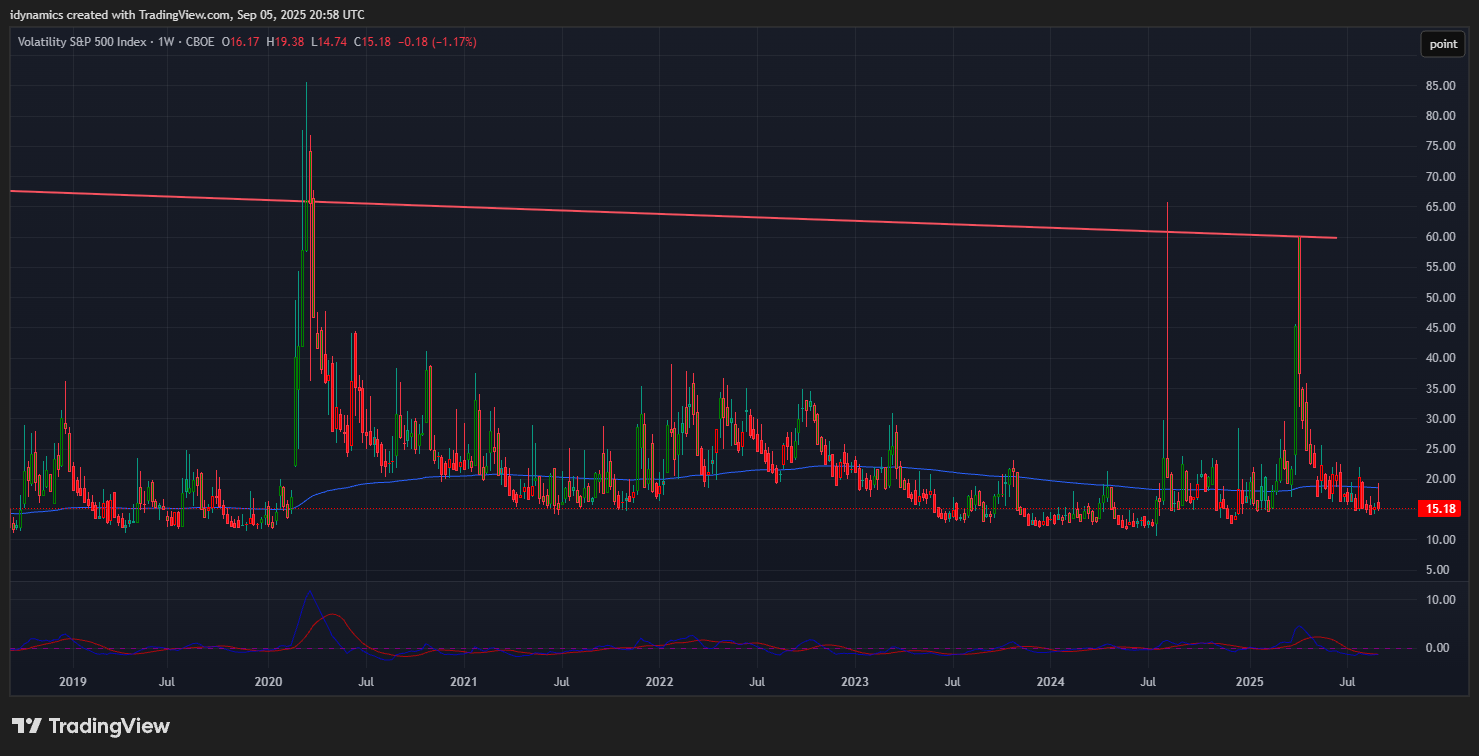
Task: Click the 20.00 price scale label
Action: point(1440,479)
